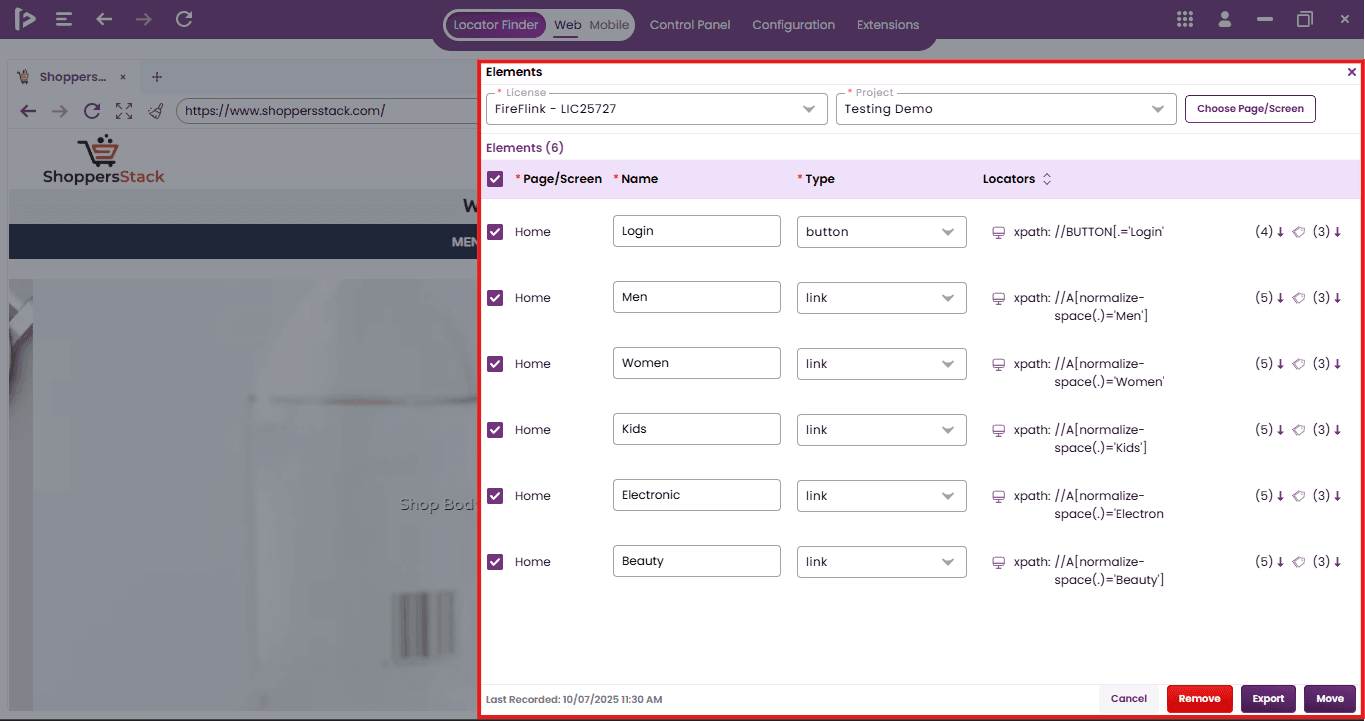Click the Export button
The image size is (1365, 721).
(x=1268, y=699)
